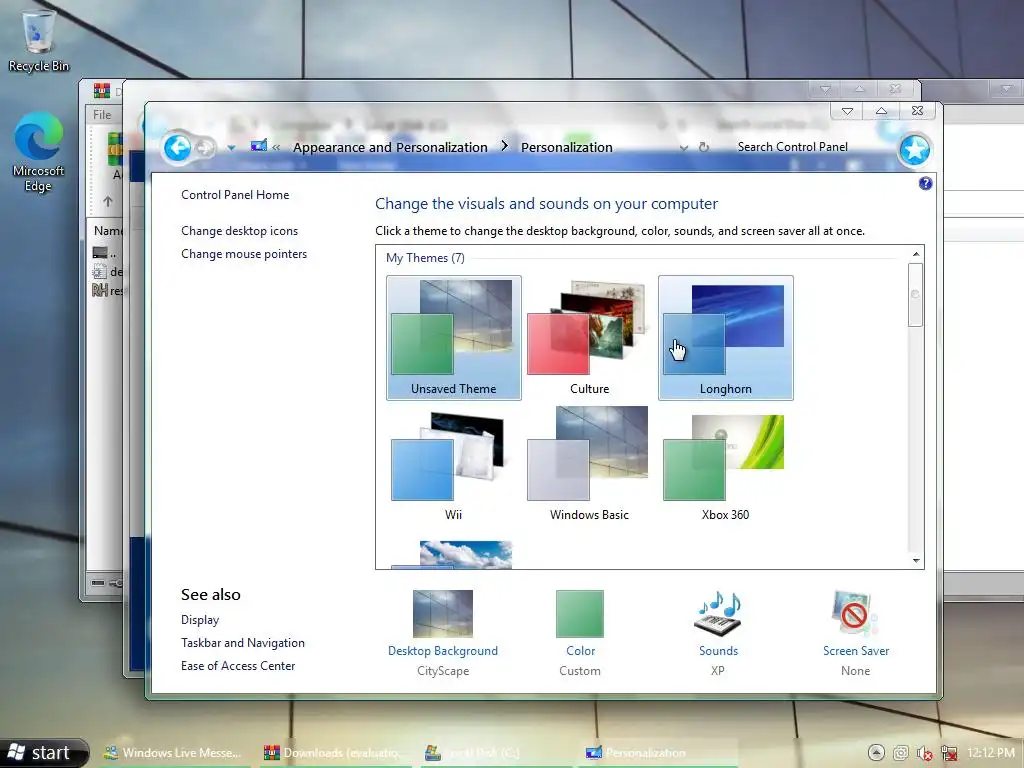Image resolution: width=1024 pixels, height=768 pixels.
Task: Open the start menu
Action: pyautogui.click(x=43, y=753)
